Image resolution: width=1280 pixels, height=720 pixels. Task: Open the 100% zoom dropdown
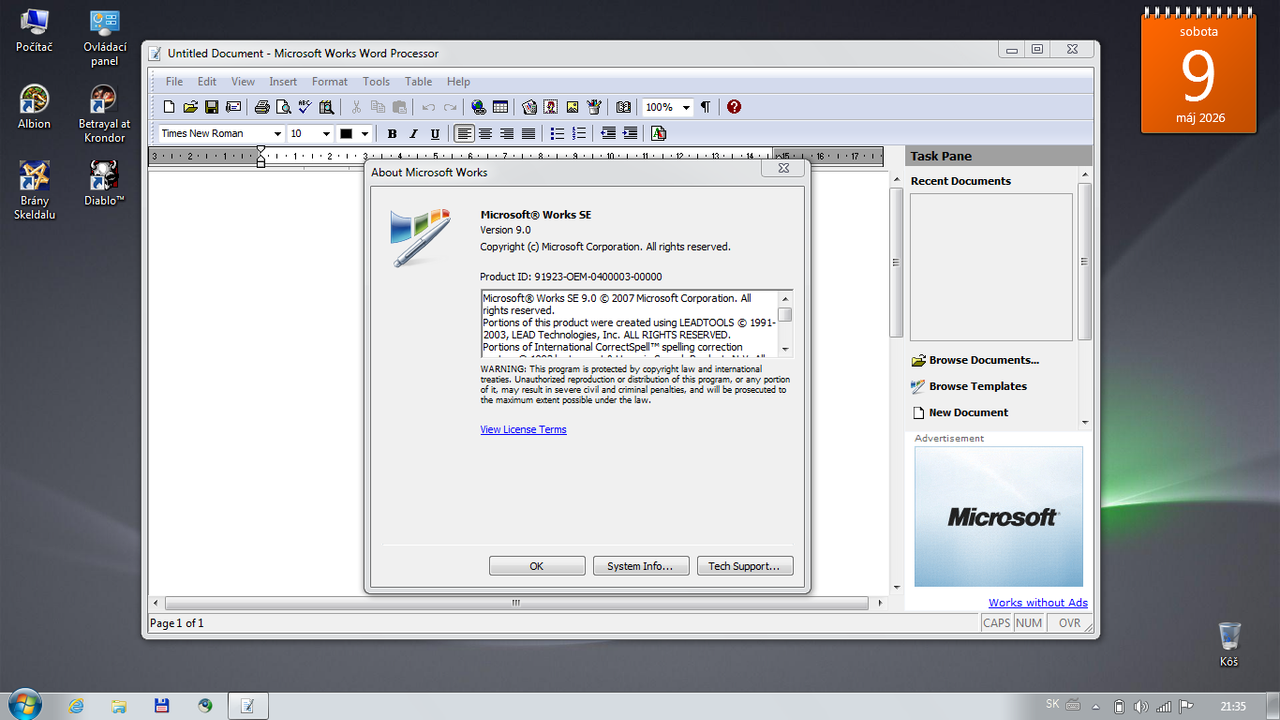pos(686,107)
